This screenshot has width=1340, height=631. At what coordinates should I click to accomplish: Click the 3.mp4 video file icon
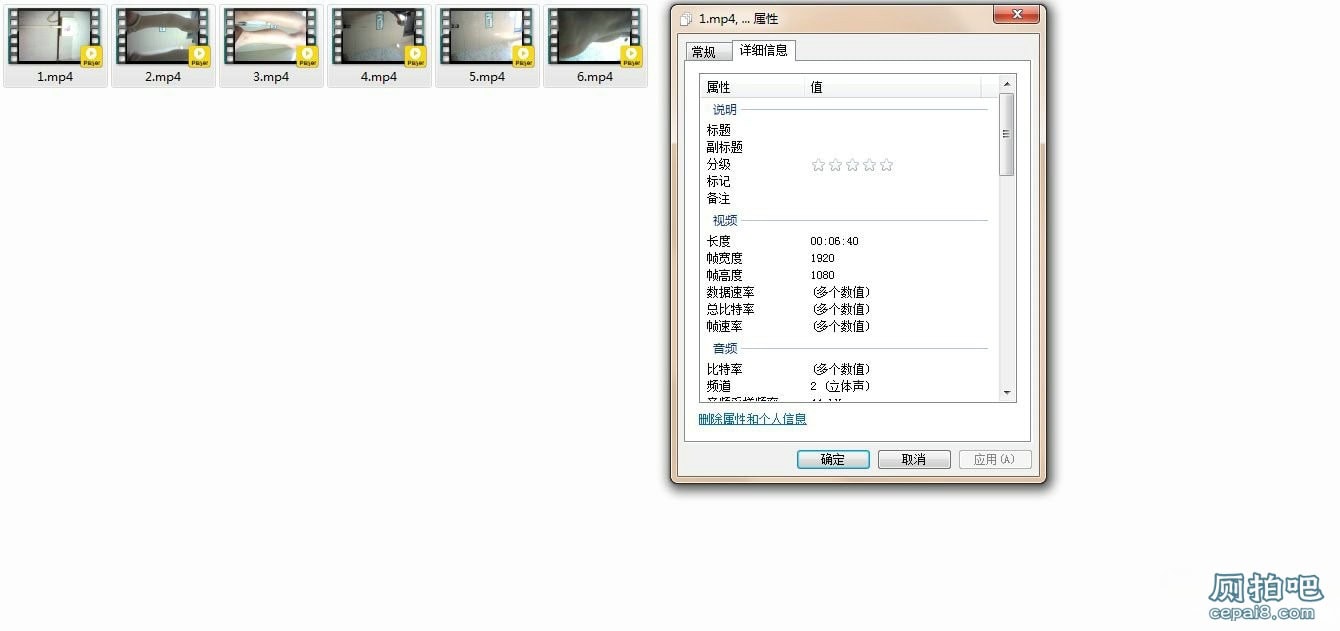[x=271, y=38]
